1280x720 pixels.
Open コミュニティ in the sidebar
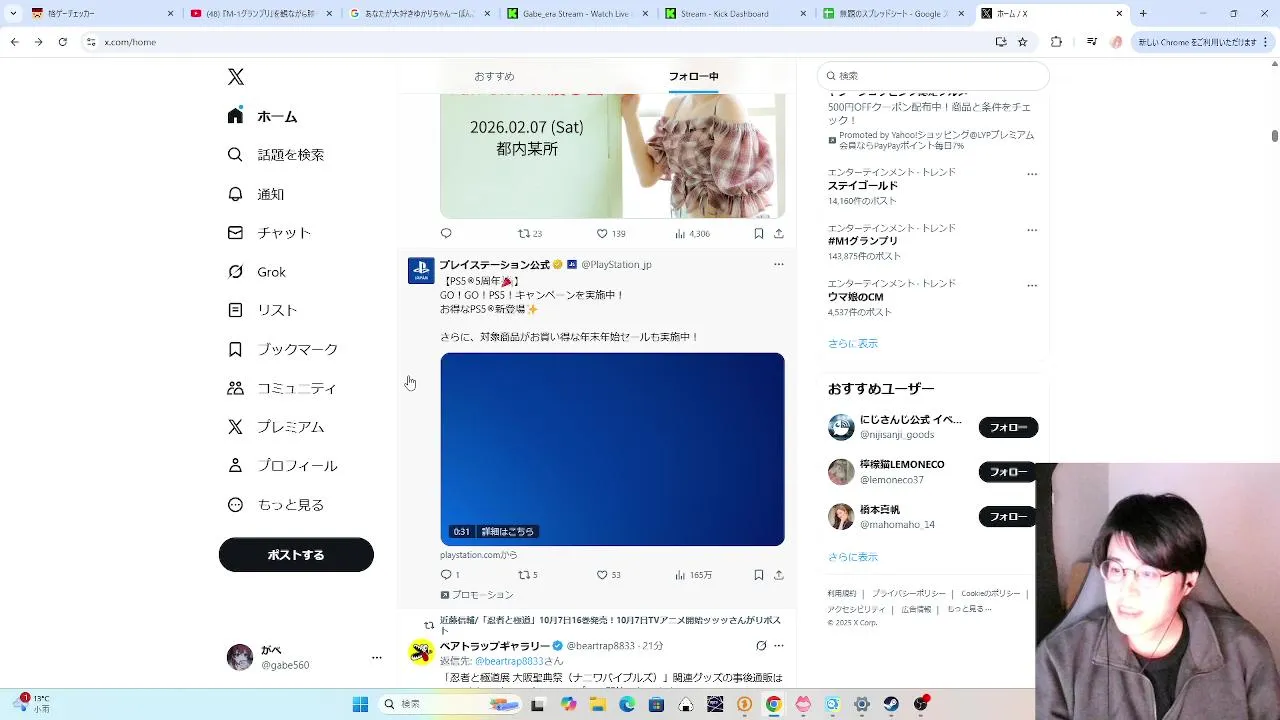point(281,388)
